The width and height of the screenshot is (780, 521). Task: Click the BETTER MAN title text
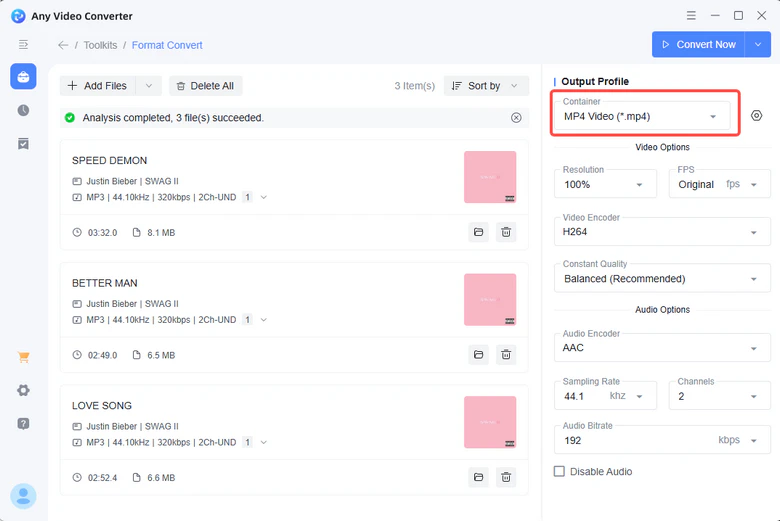(x=104, y=283)
